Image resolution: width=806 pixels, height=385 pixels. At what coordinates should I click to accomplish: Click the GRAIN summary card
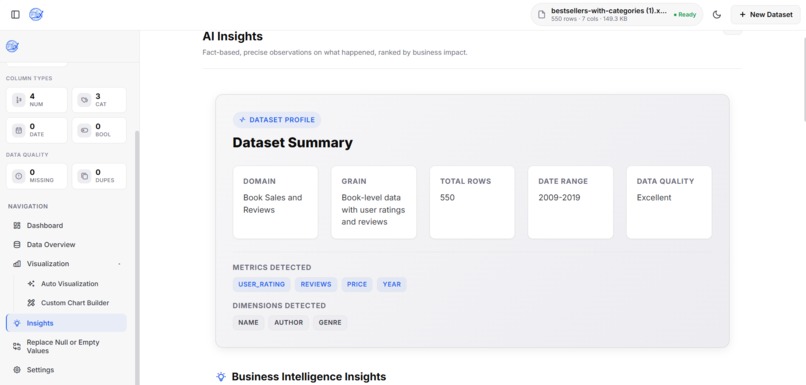pos(374,202)
